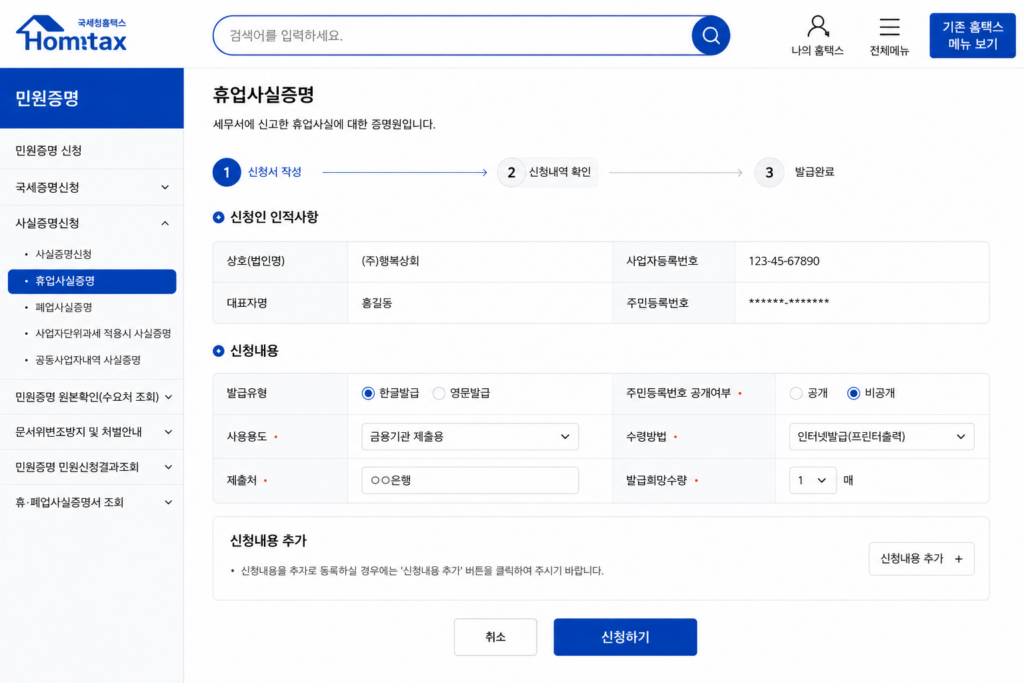Image resolution: width=1024 pixels, height=683 pixels.
Task: Expand 문서위변조방지 및 처벌안내 chevron
Action: [168, 432]
